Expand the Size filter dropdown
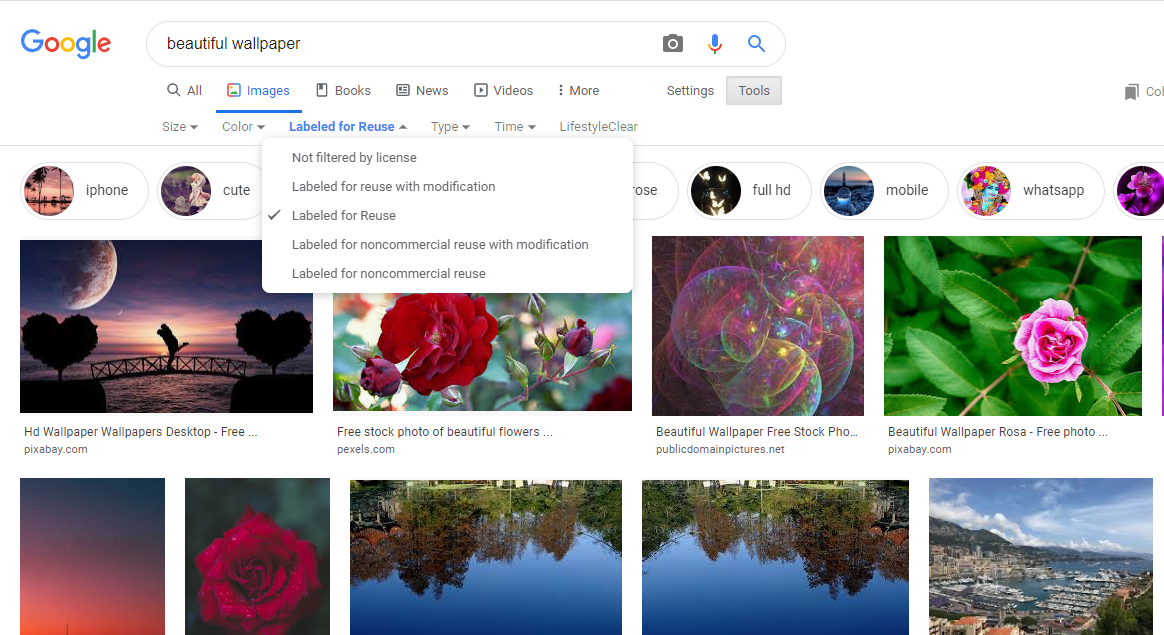The image size is (1164, 635). pyautogui.click(x=180, y=127)
